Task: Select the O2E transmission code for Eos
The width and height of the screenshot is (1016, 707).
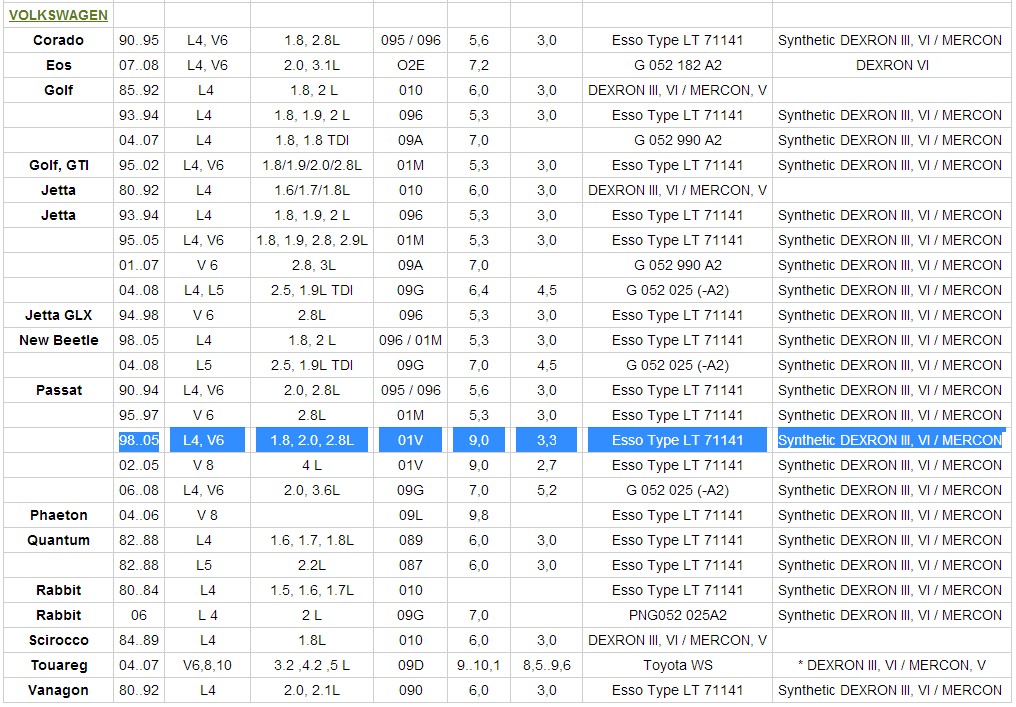Action: [410, 65]
